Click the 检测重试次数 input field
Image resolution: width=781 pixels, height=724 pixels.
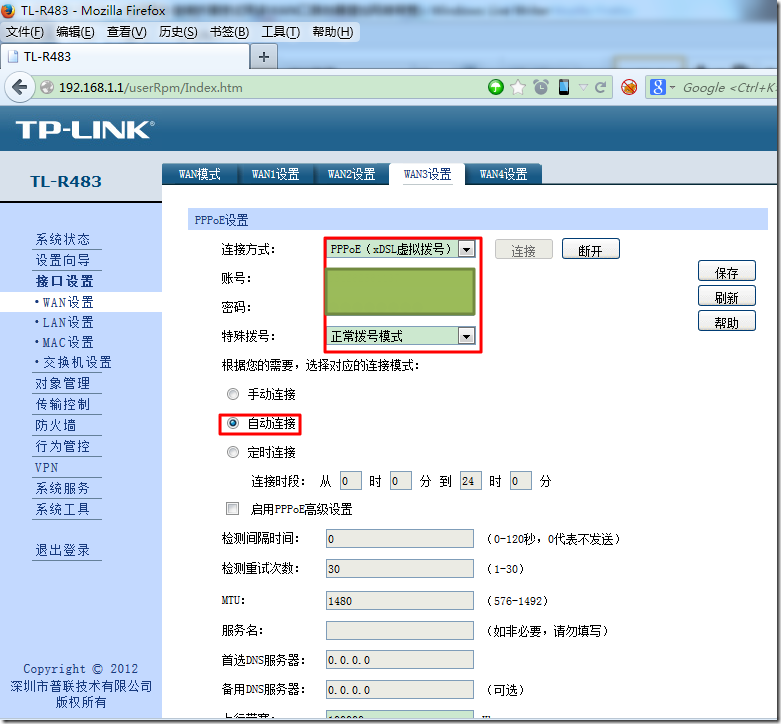point(400,569)
